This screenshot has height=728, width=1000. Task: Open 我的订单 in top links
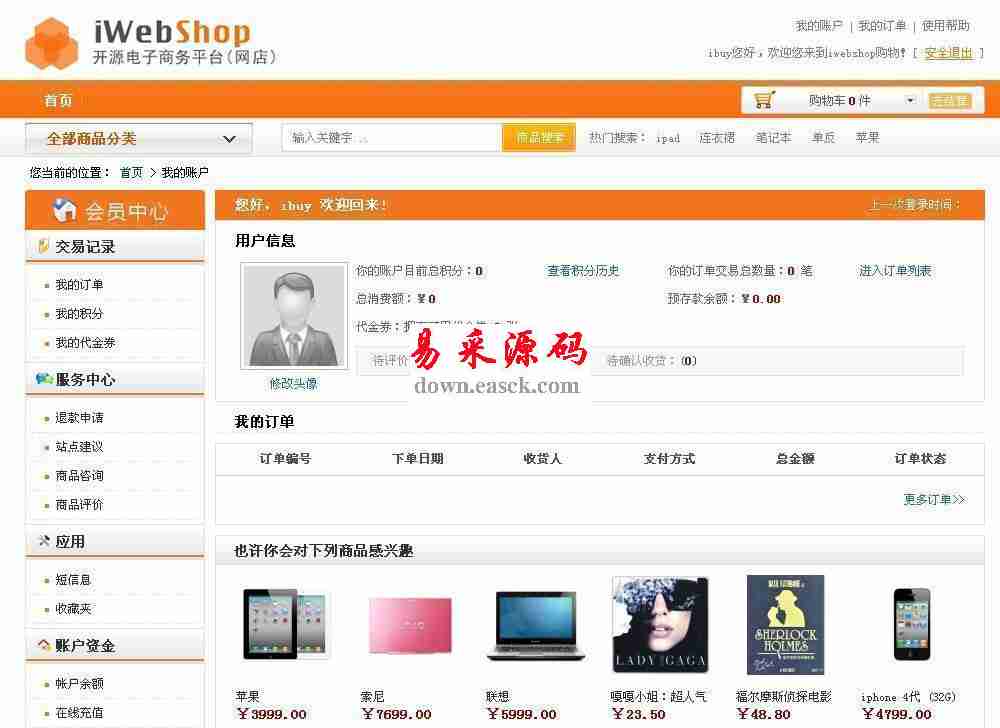(x=882, y=25)
